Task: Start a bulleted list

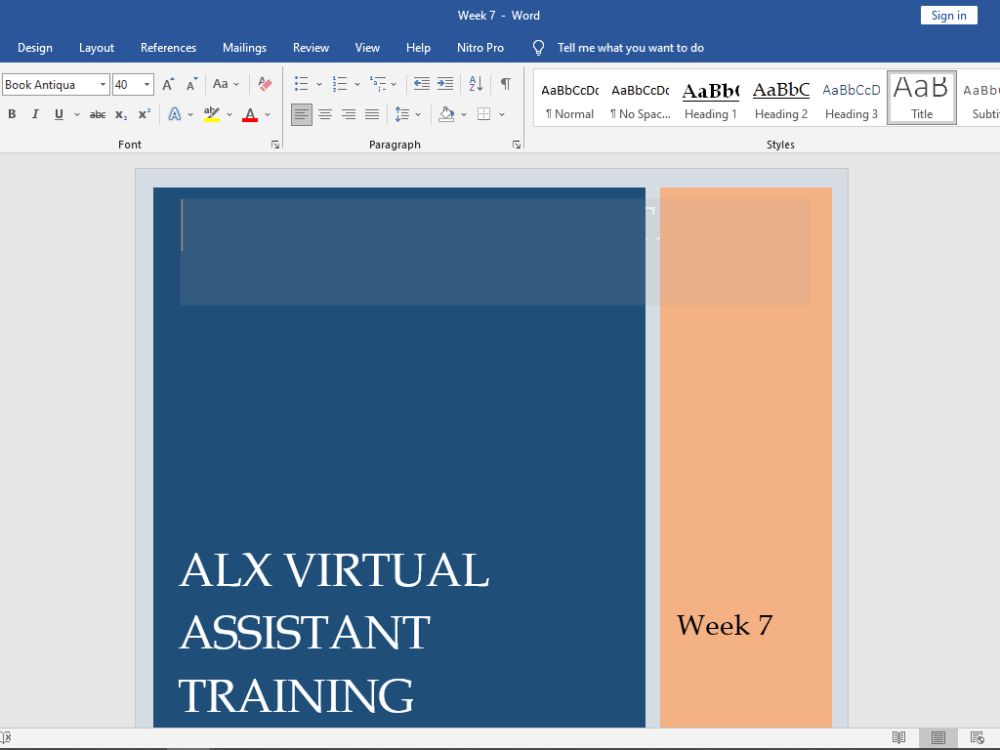Action: pos(301,84)
